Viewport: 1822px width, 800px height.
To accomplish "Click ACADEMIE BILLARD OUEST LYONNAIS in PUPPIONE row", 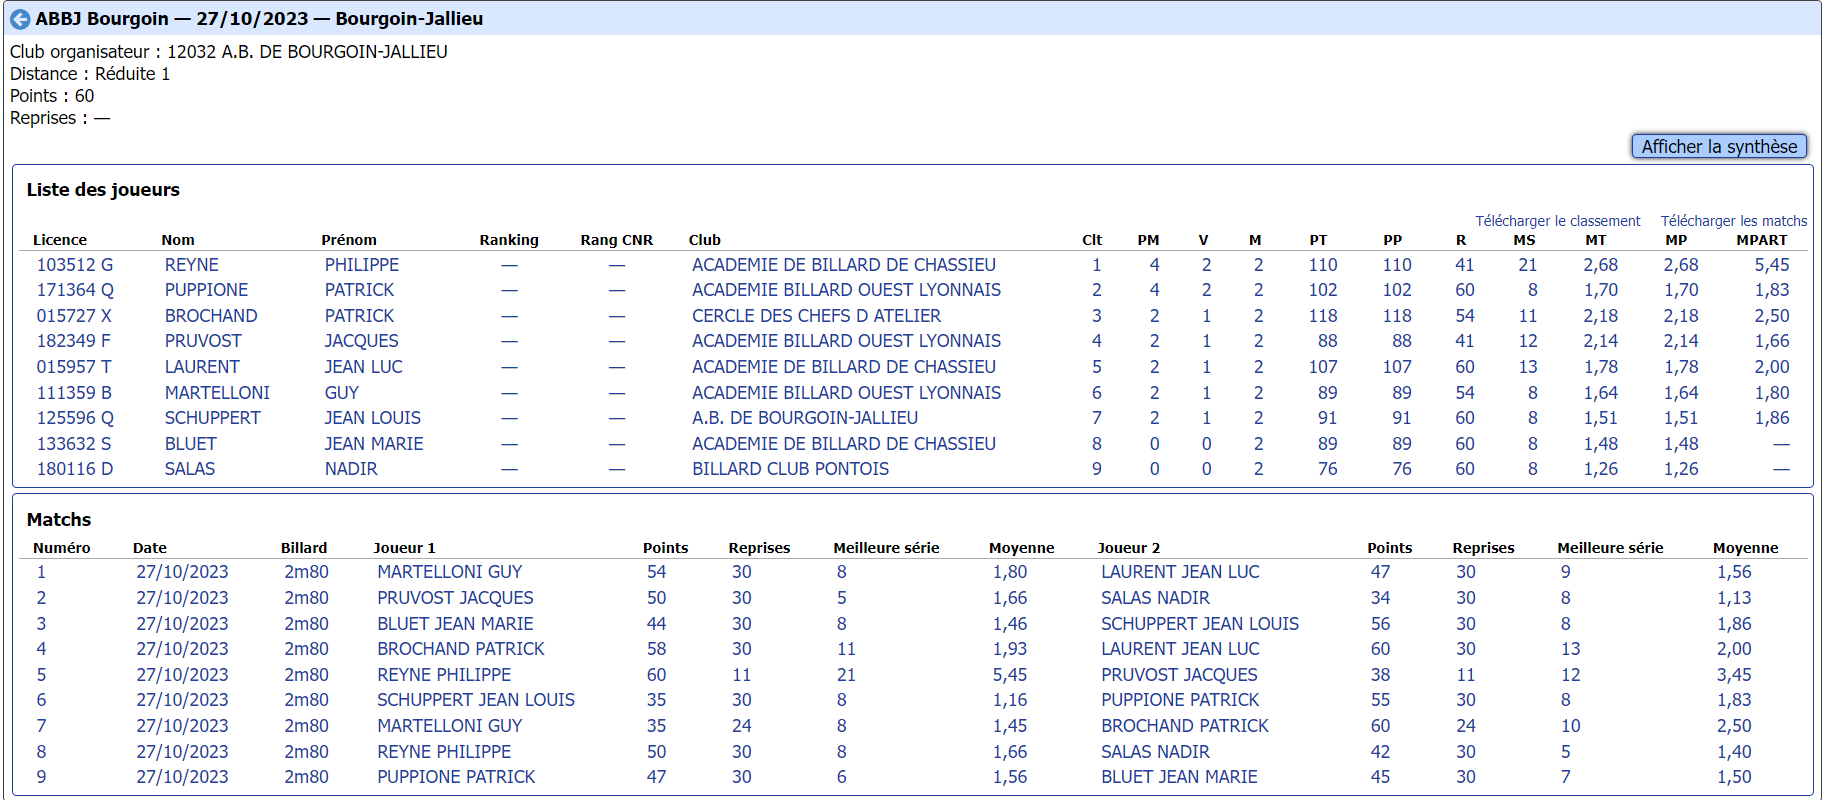I will (x=846, y=290).
